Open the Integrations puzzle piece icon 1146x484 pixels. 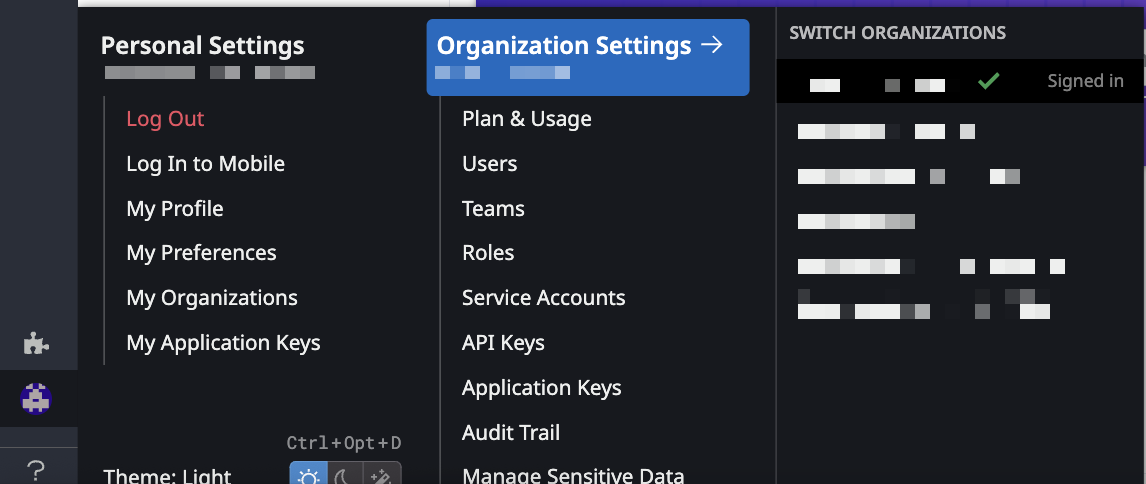(36, 343)
